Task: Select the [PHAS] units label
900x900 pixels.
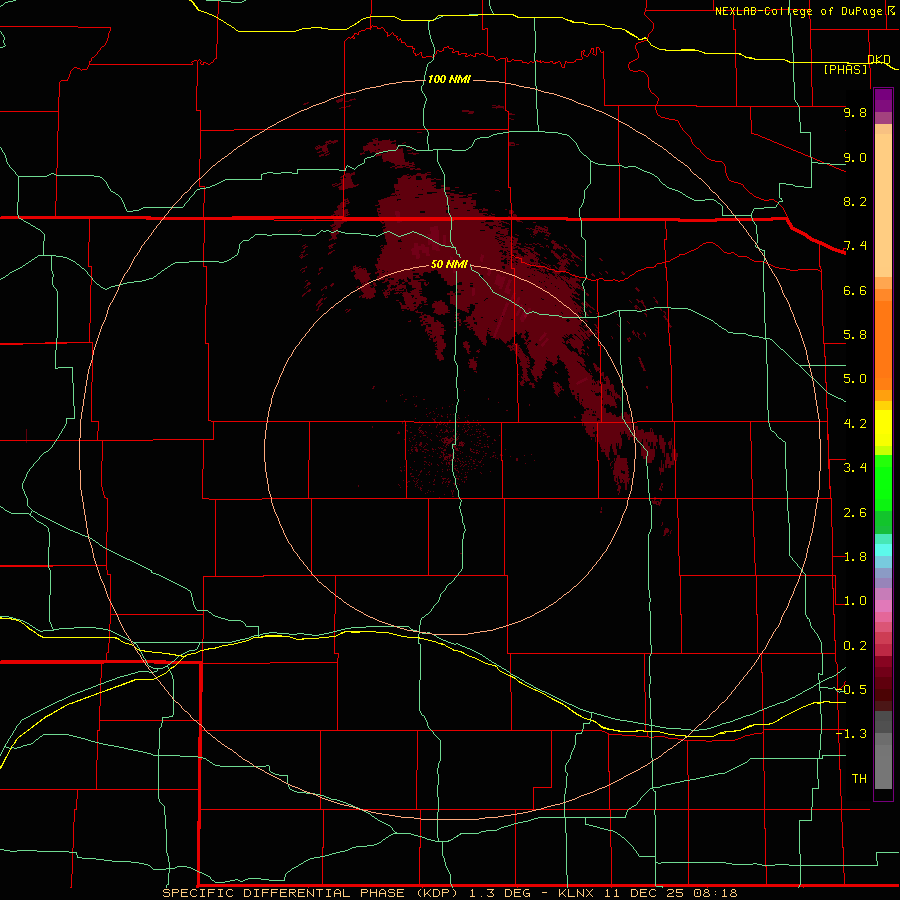Action: [x=845, y=70]
